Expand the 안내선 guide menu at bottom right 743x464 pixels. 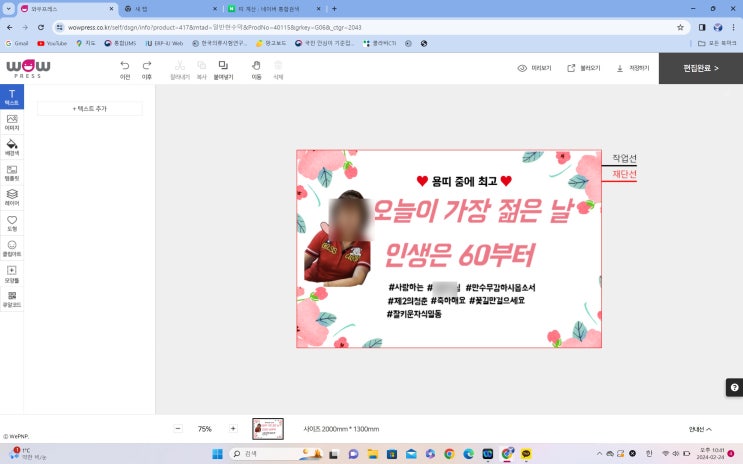[700, 428]
